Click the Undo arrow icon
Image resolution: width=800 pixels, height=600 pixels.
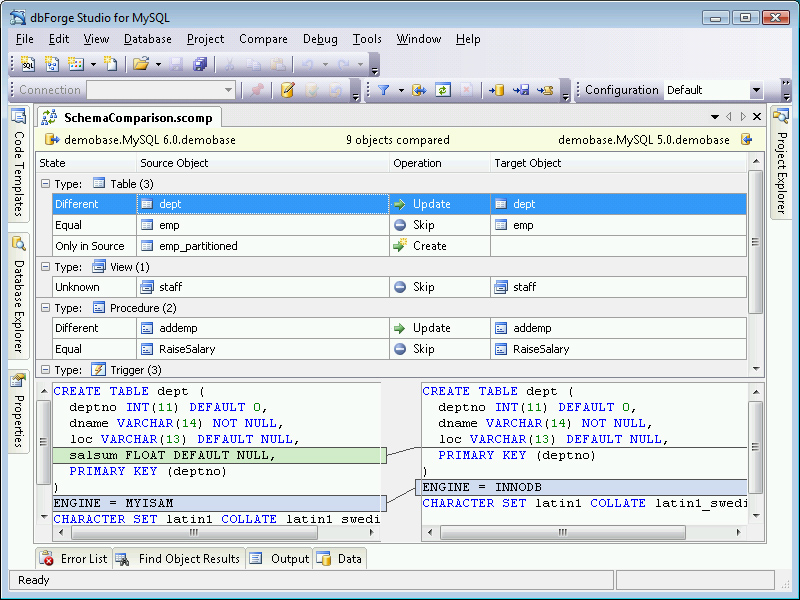pos(307,64)
